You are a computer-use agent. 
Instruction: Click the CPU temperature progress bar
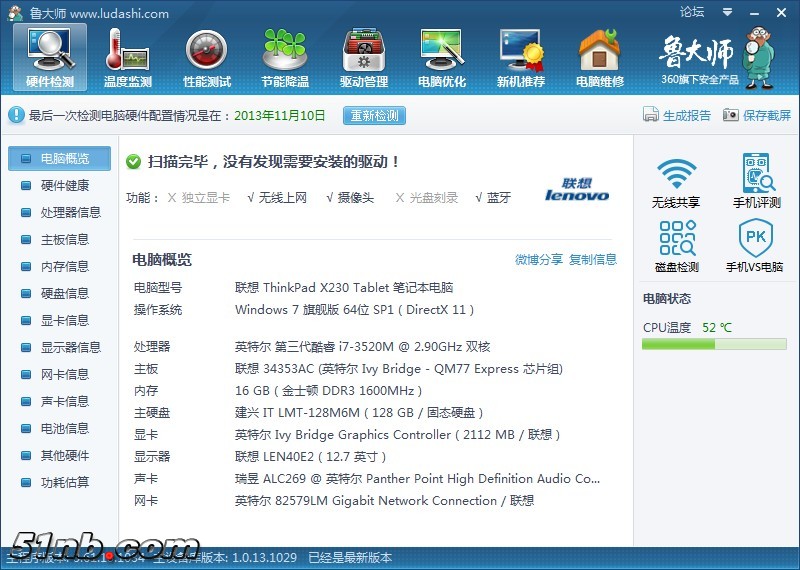click(x=714, y=345)
